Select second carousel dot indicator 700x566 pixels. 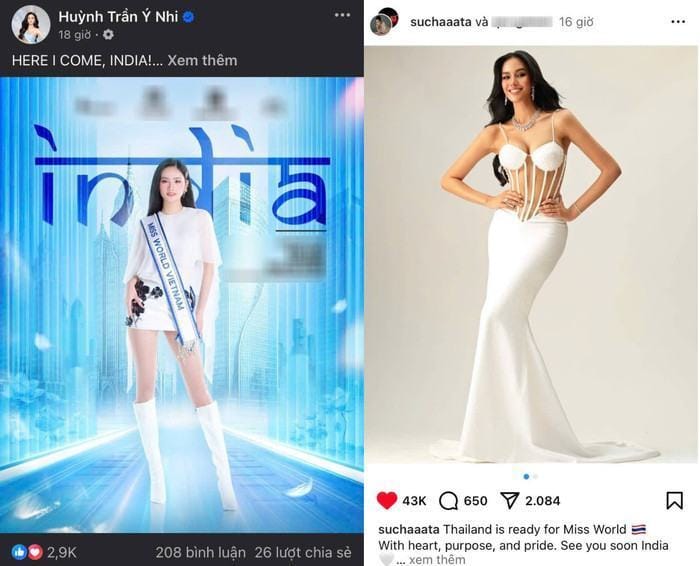(535, 476)
